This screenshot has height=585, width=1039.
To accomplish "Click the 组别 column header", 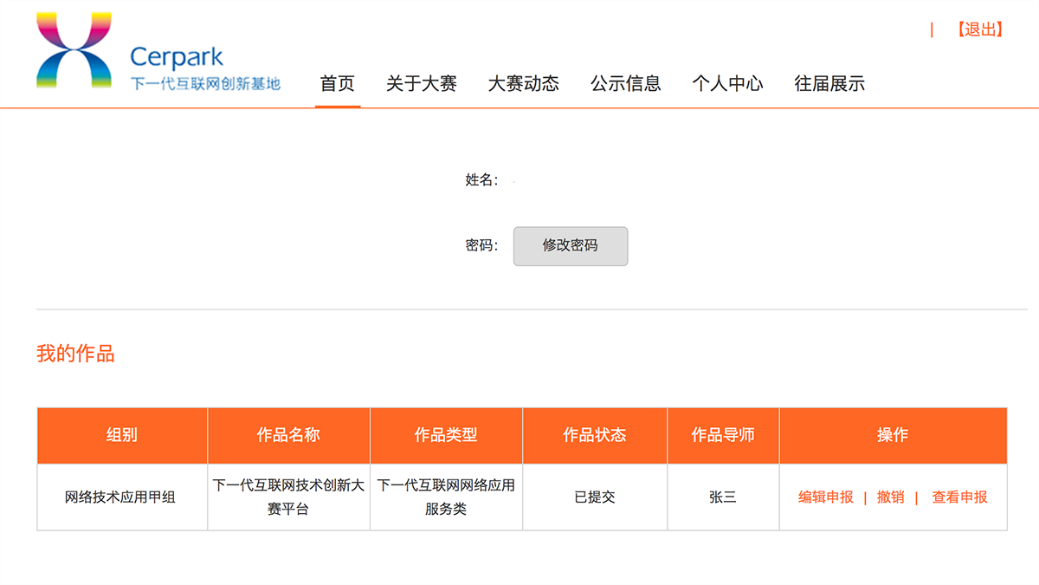I will [122, 435].
